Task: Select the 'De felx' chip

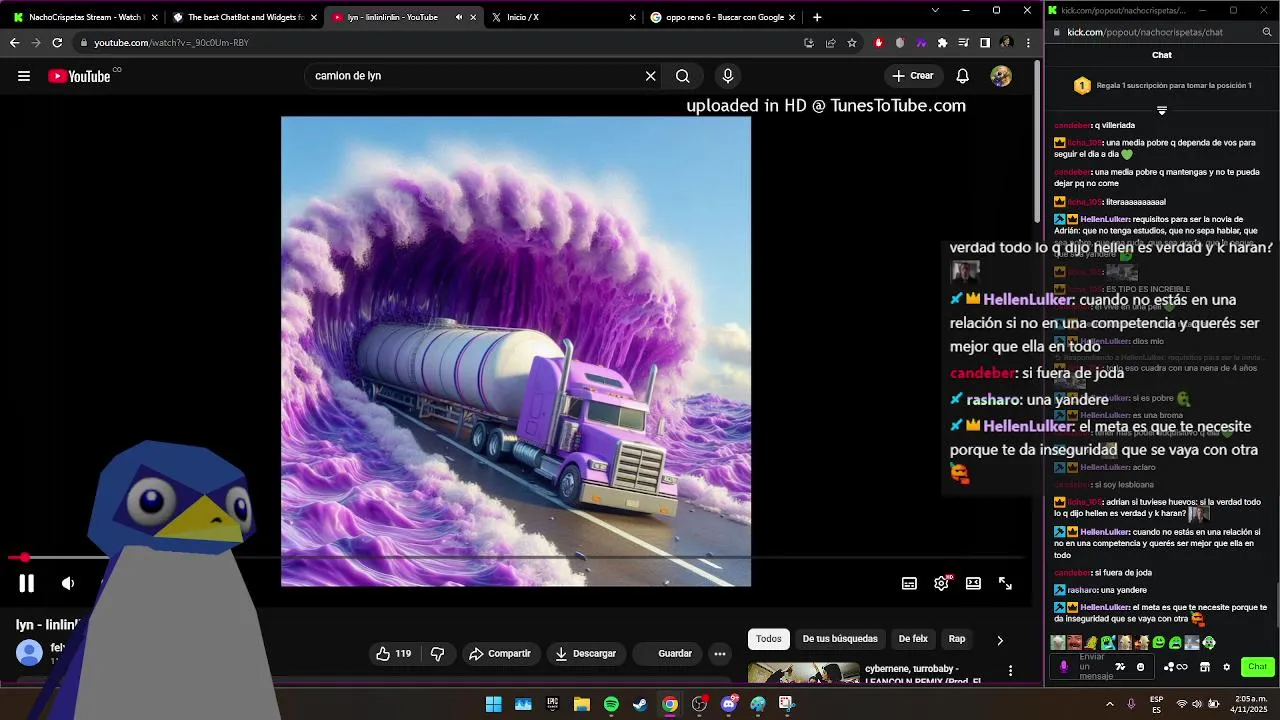Action: tap(913, 639)
